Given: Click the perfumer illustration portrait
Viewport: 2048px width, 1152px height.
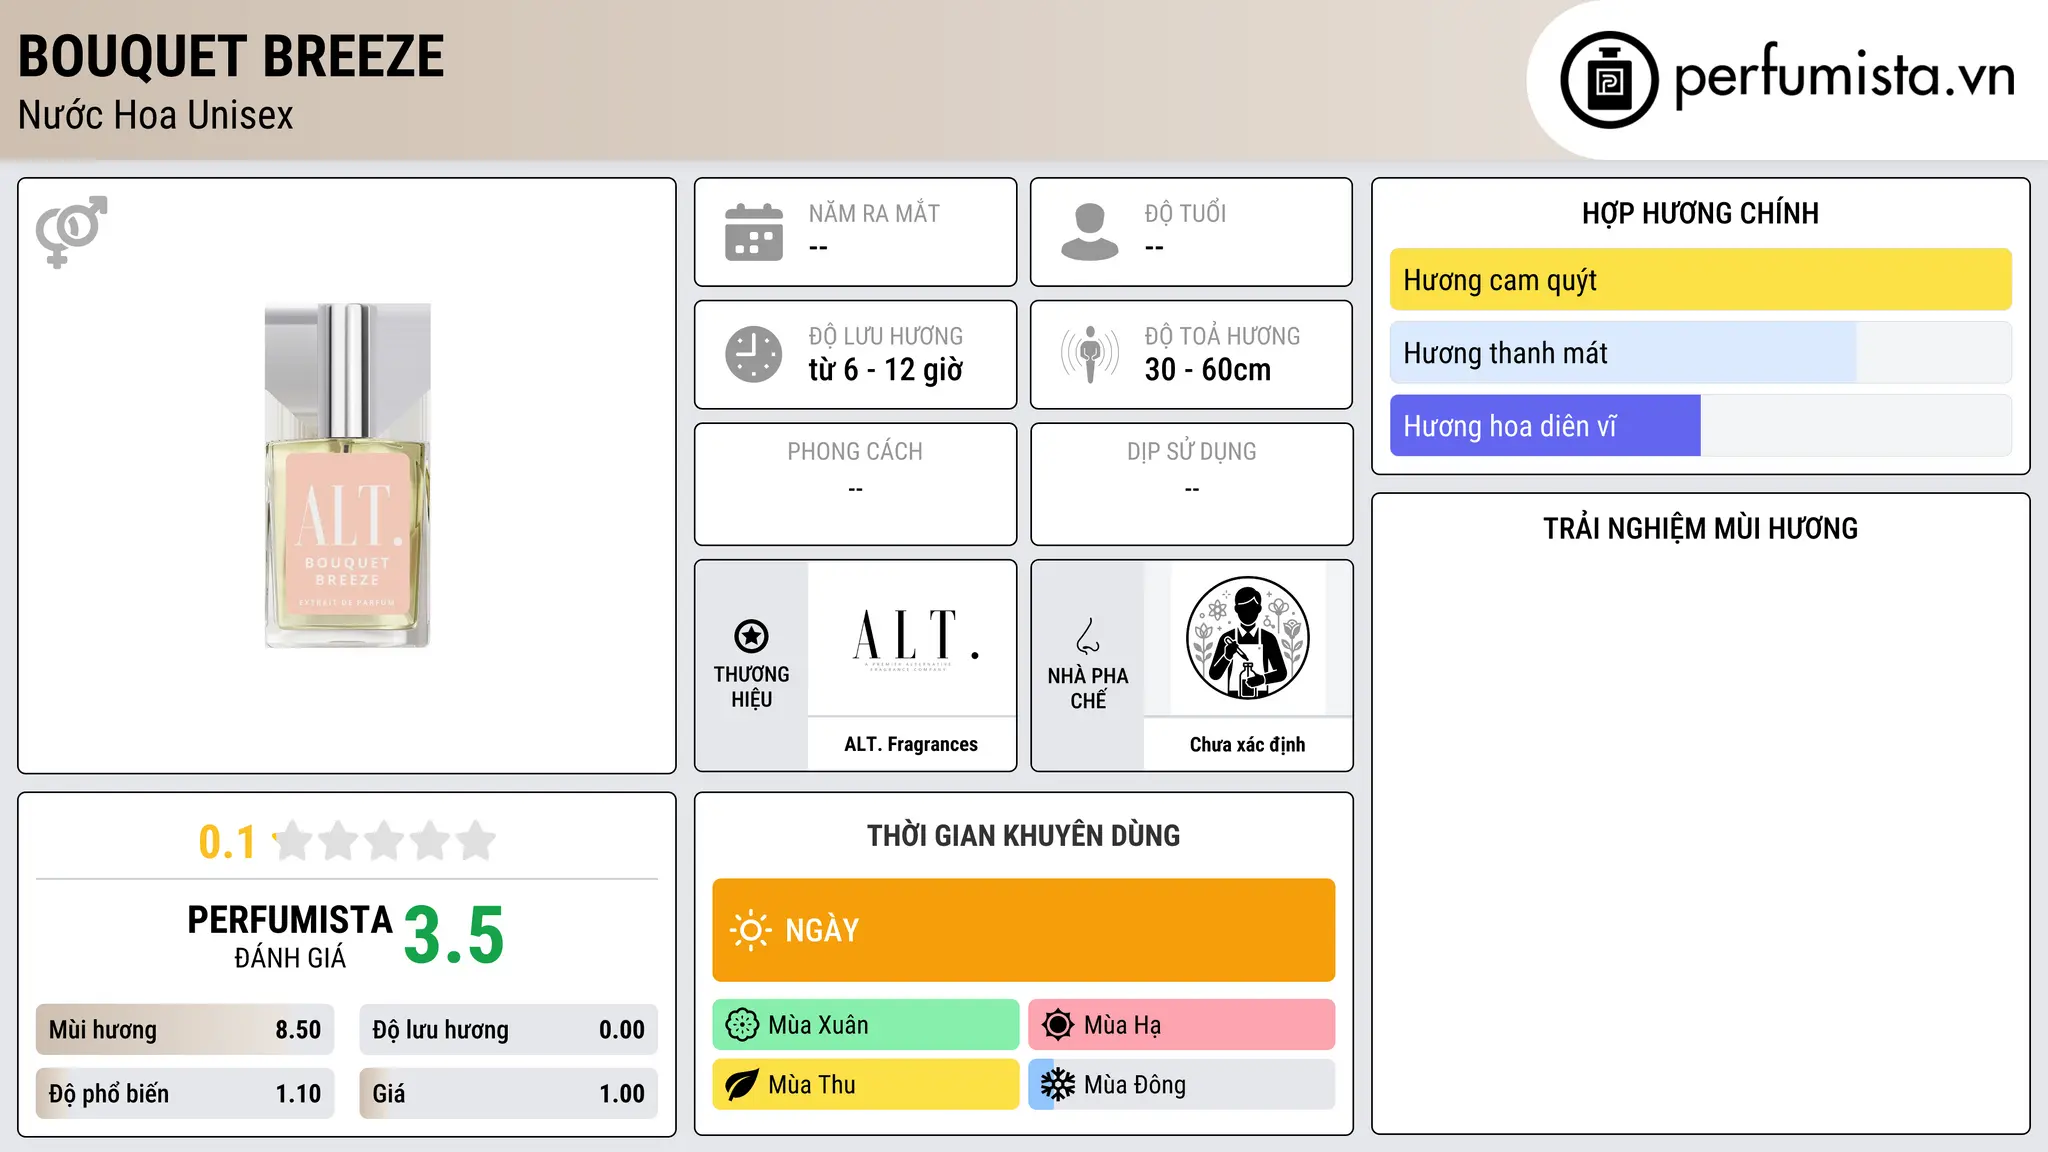Looking at the screenshot, I should [1247, 638].
